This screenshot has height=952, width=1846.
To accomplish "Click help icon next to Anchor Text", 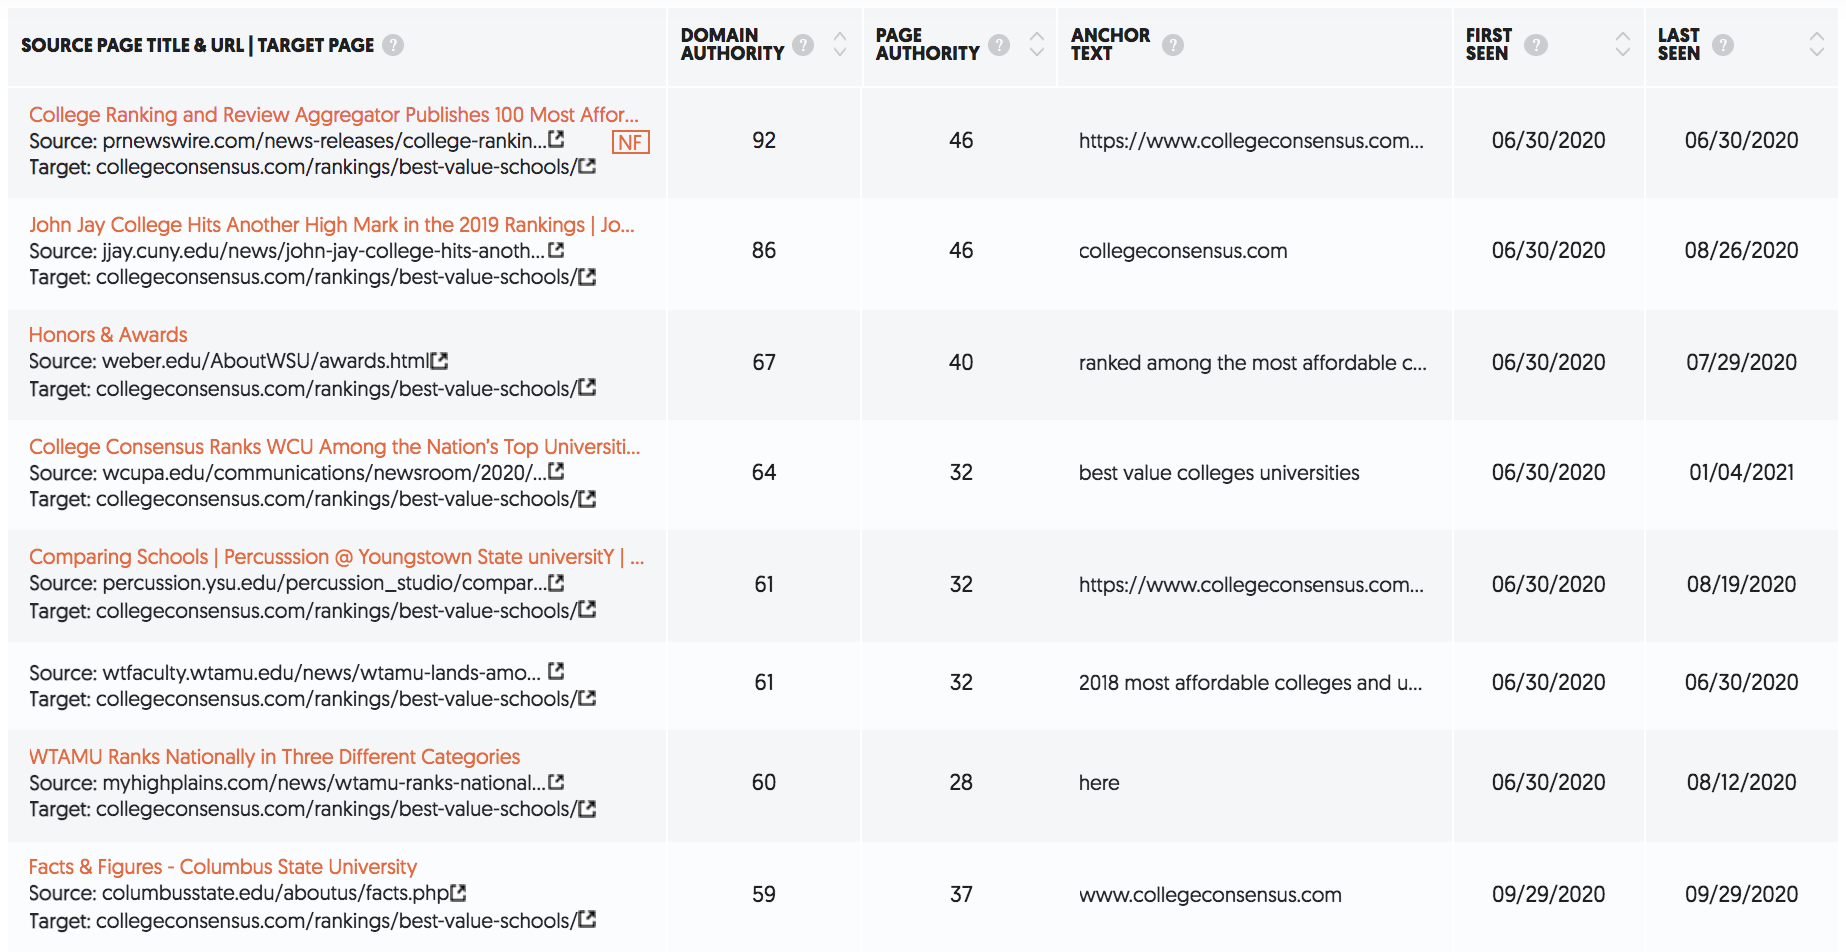I will (x=1173, y=45).
